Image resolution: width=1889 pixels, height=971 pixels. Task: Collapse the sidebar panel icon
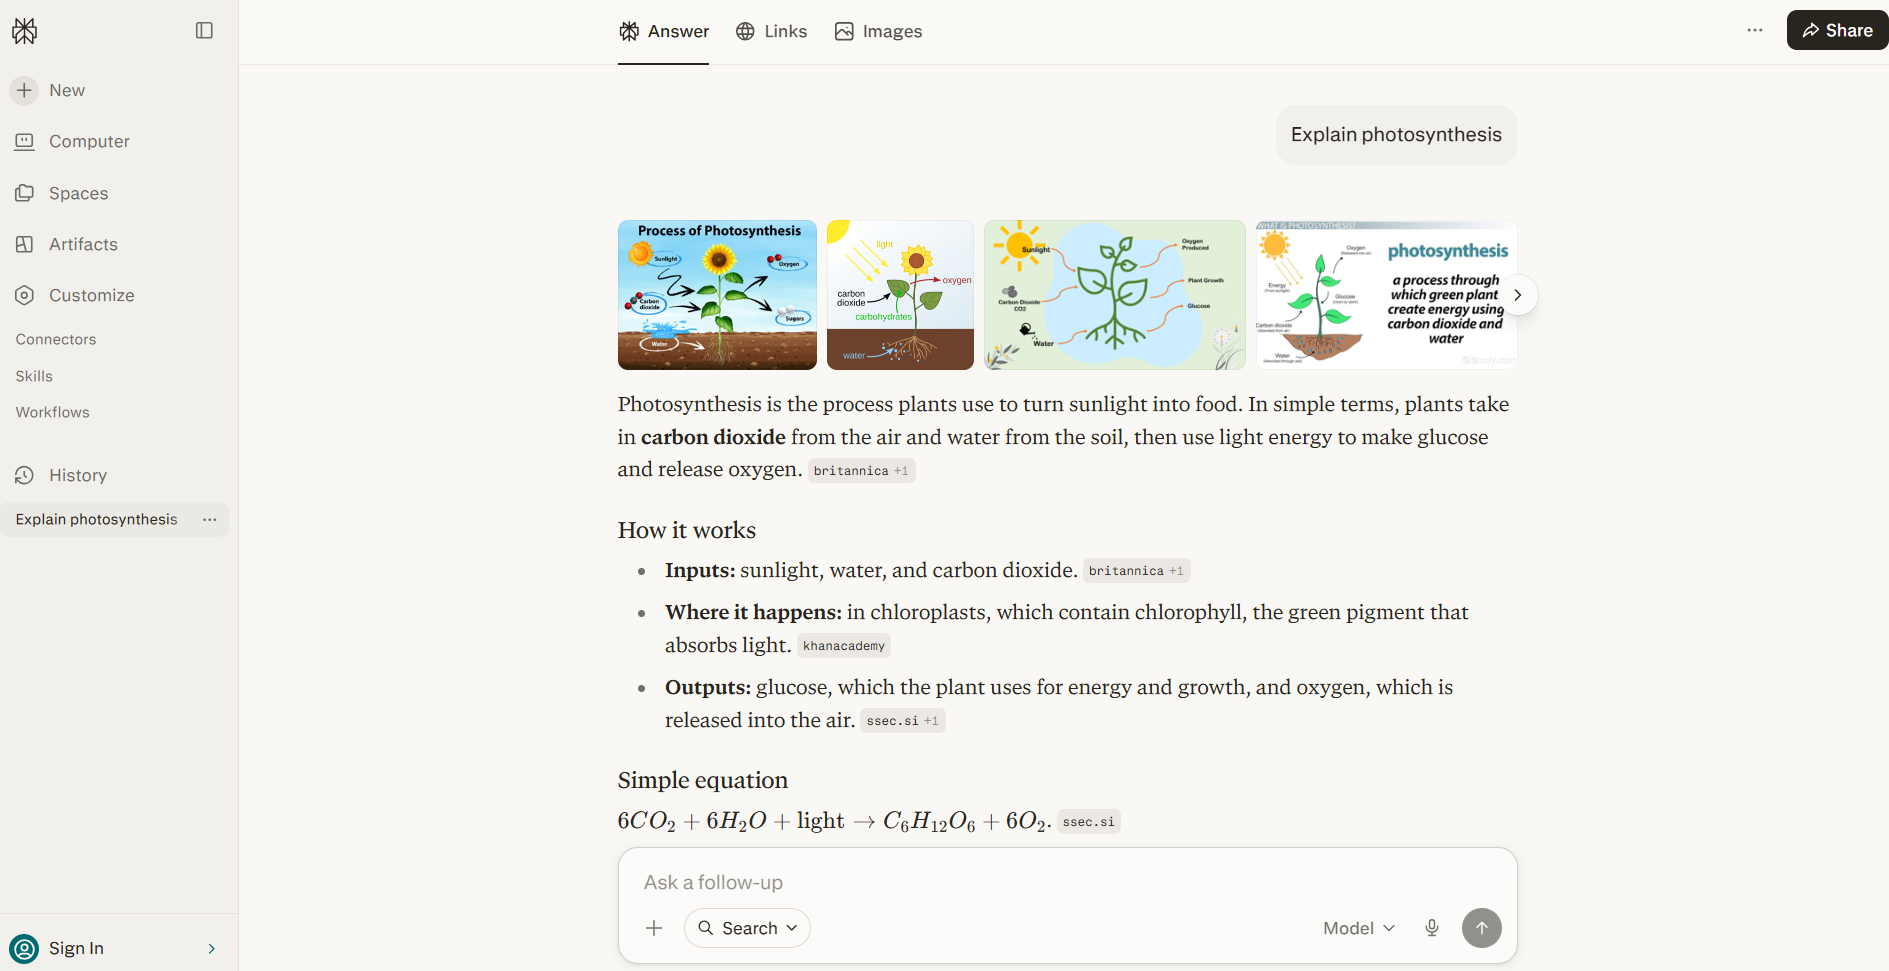pos(204,31)
